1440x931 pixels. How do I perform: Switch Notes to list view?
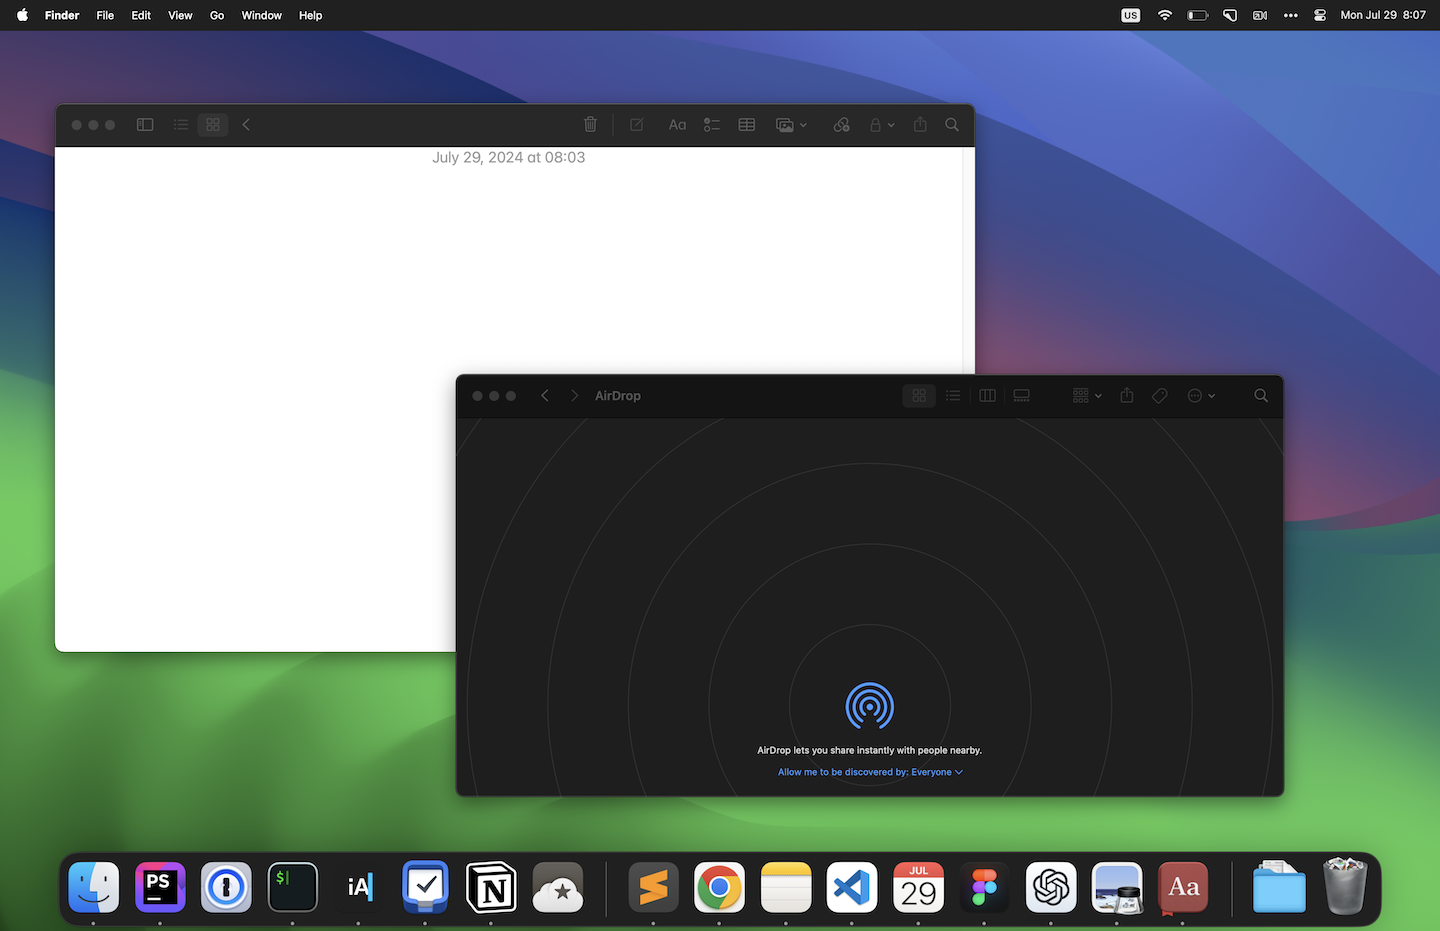(181, 125)
